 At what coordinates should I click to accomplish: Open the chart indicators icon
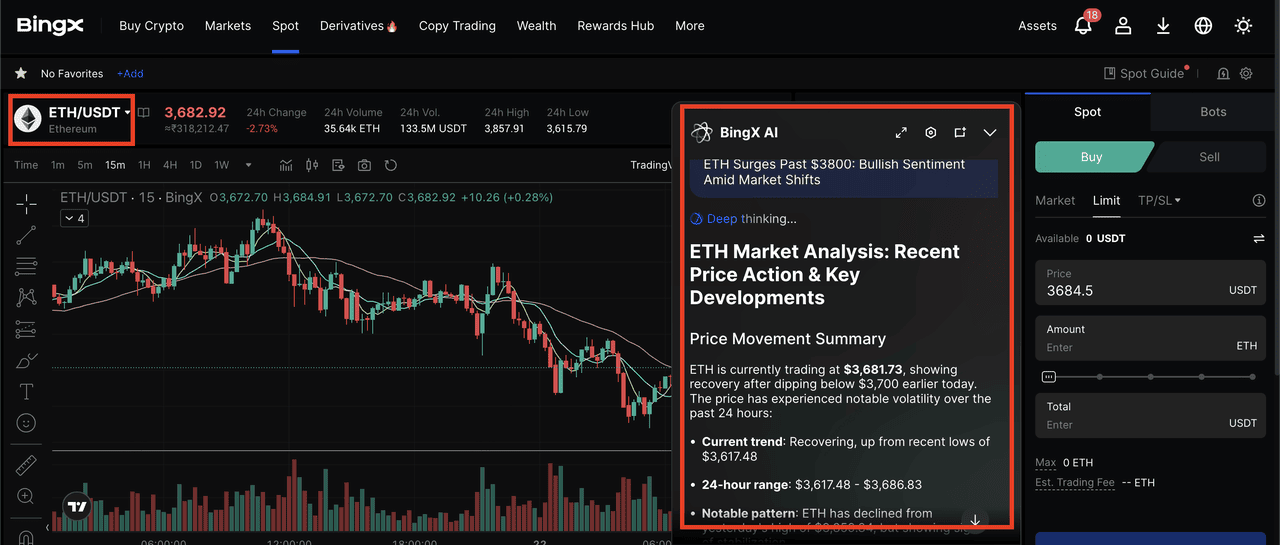[286, 165]
